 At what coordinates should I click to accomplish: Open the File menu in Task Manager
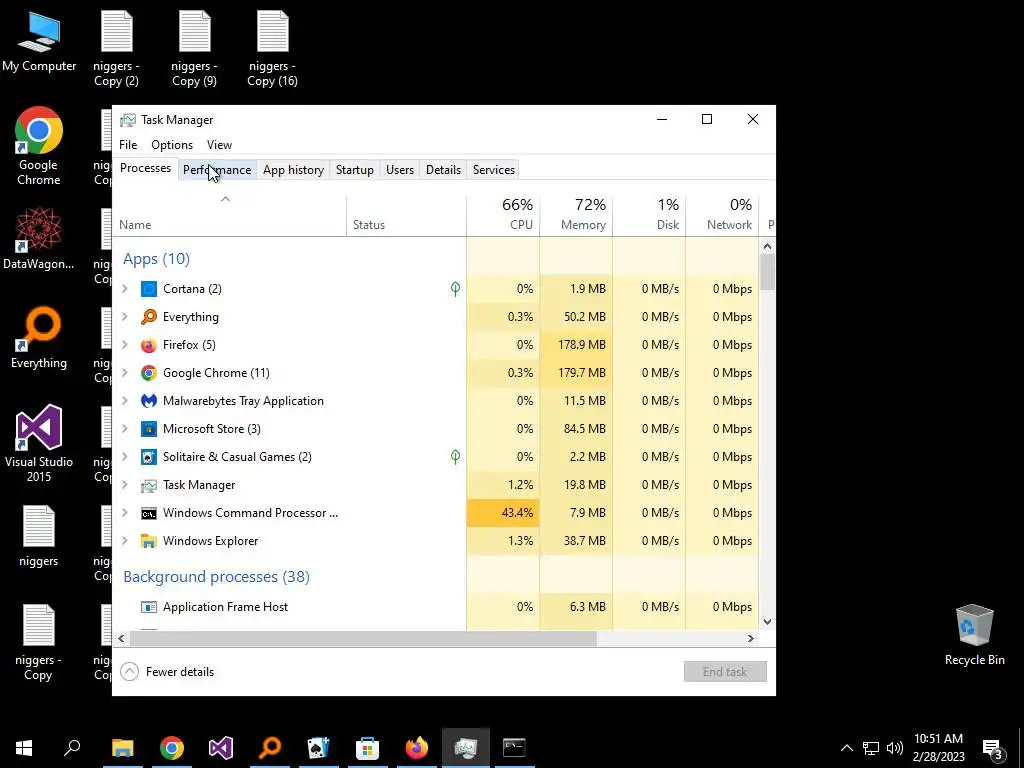(128, 145)
